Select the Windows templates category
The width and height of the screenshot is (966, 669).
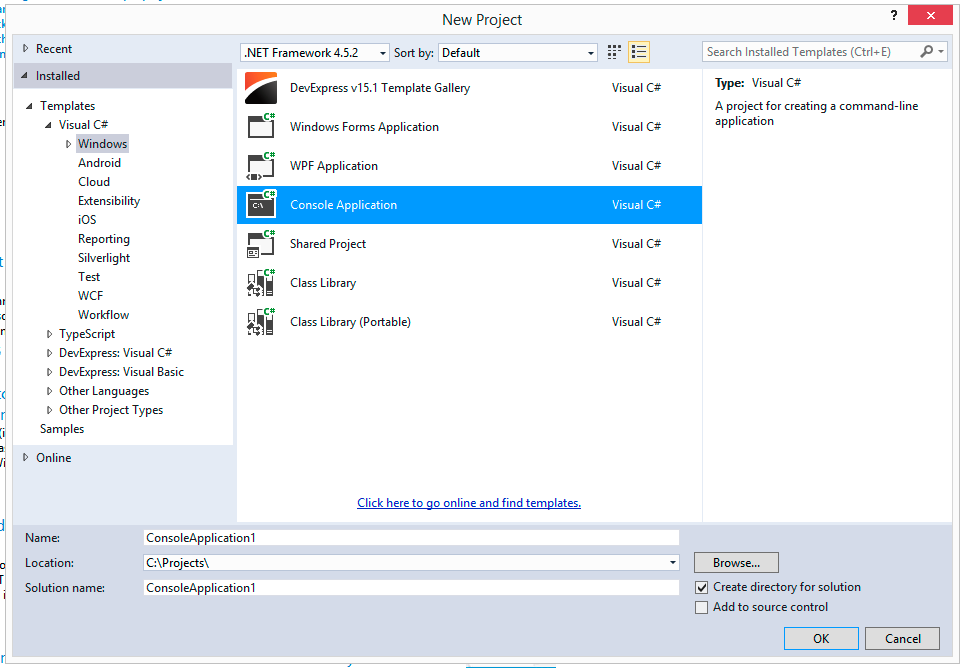coord(102,143)
